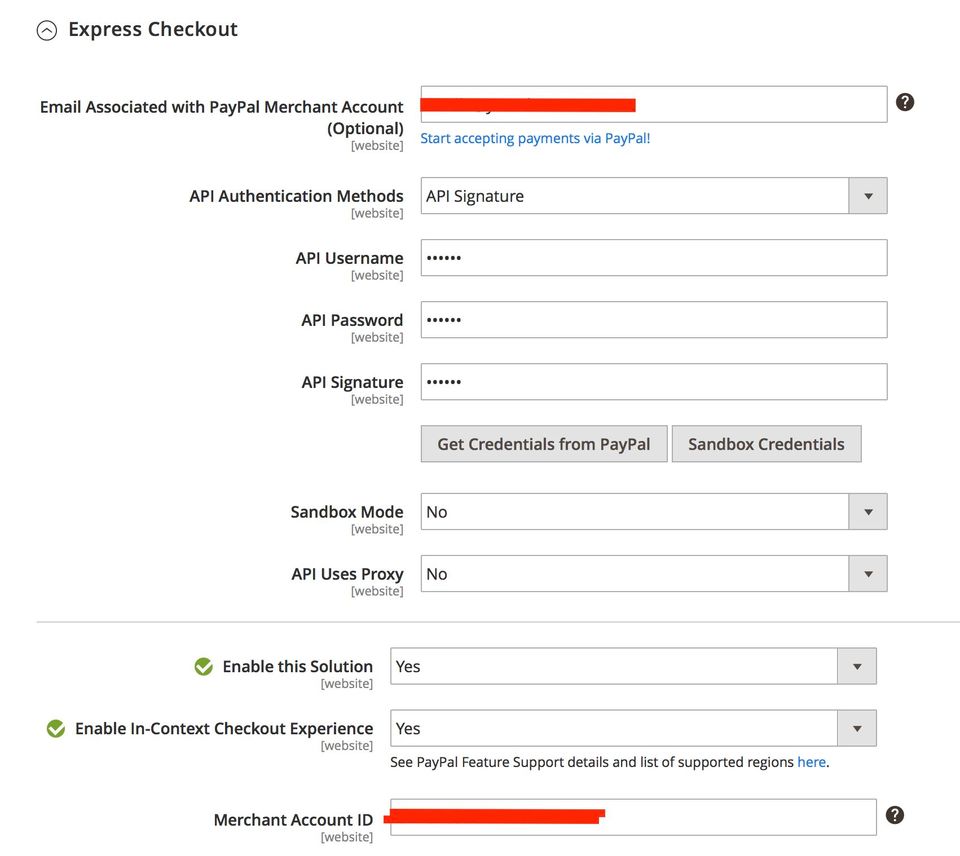960x856 pixels.
Task: Focus the Merchant Account ID field
Action: [x=633, y=817]
